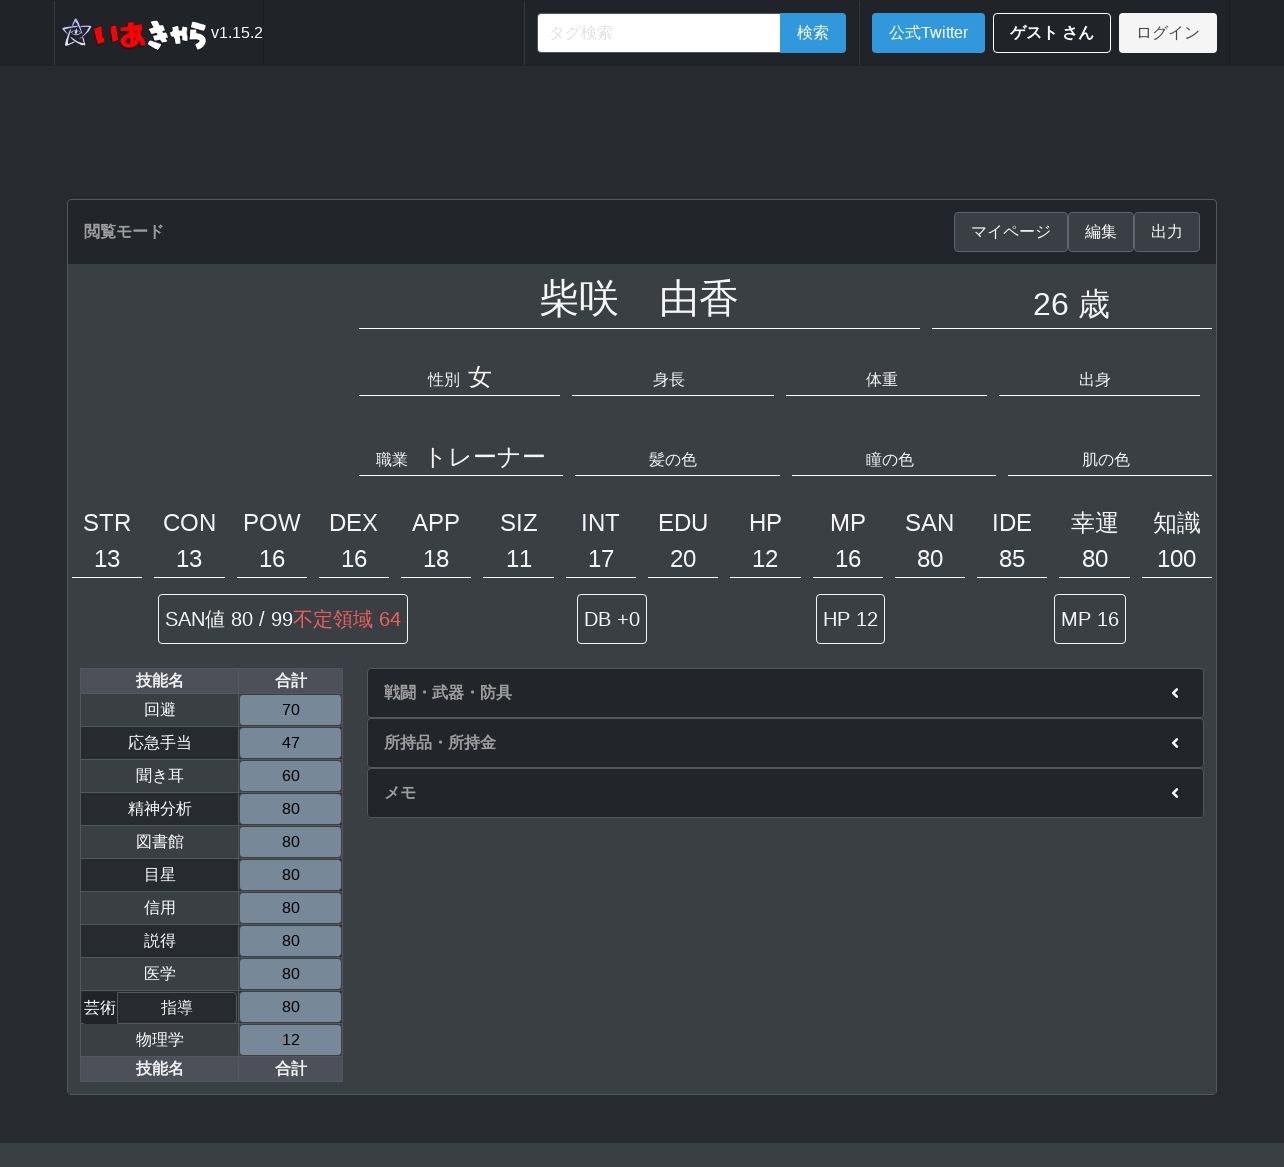The image size is (1284, 1167).
Task: Expand the メモ section
Action: click(785, 793)
